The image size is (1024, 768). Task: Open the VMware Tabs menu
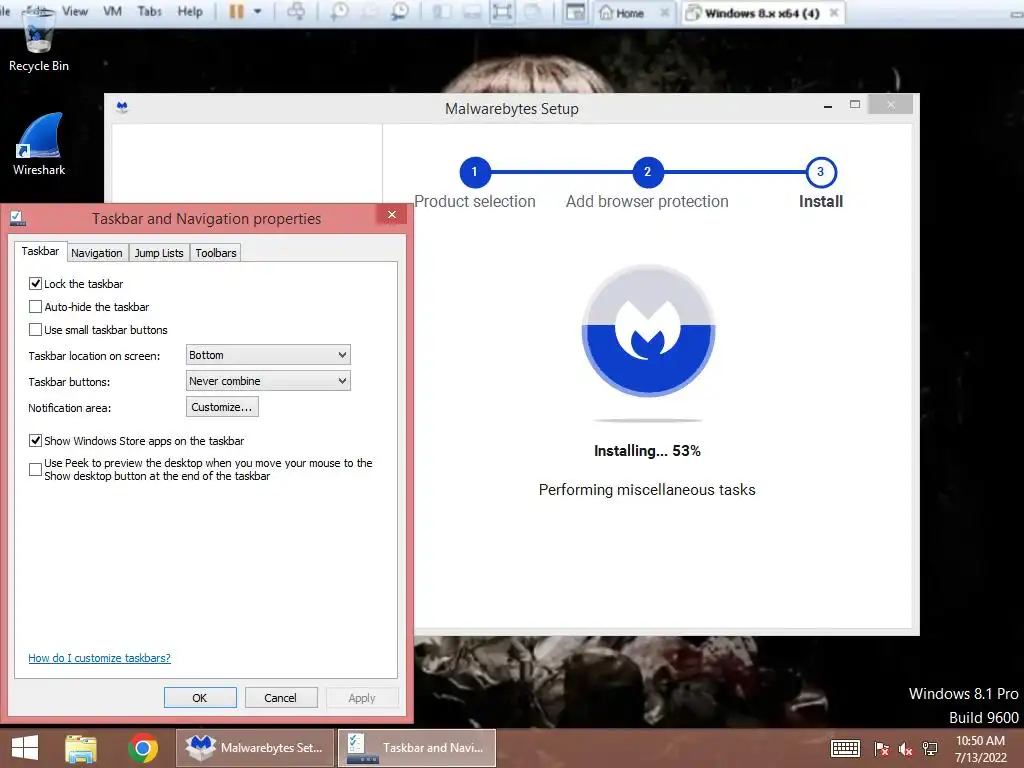pyautogui.click(x=150, y=11)
